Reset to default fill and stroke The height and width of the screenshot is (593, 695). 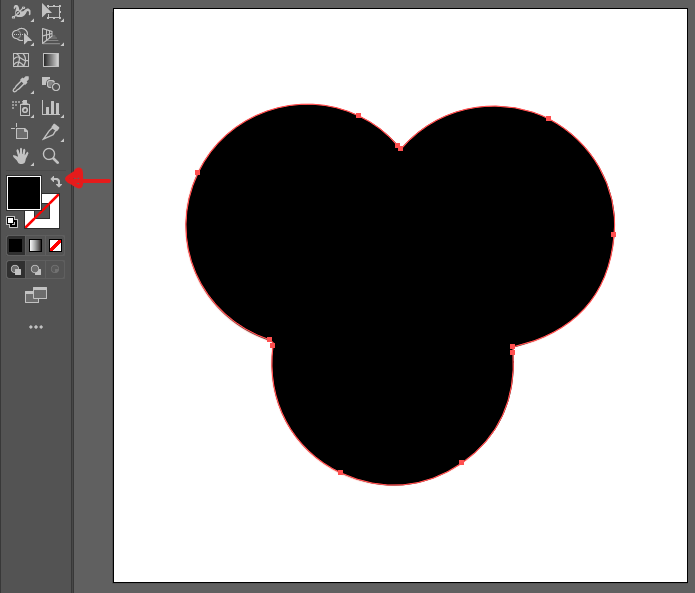tap(12, 222)
